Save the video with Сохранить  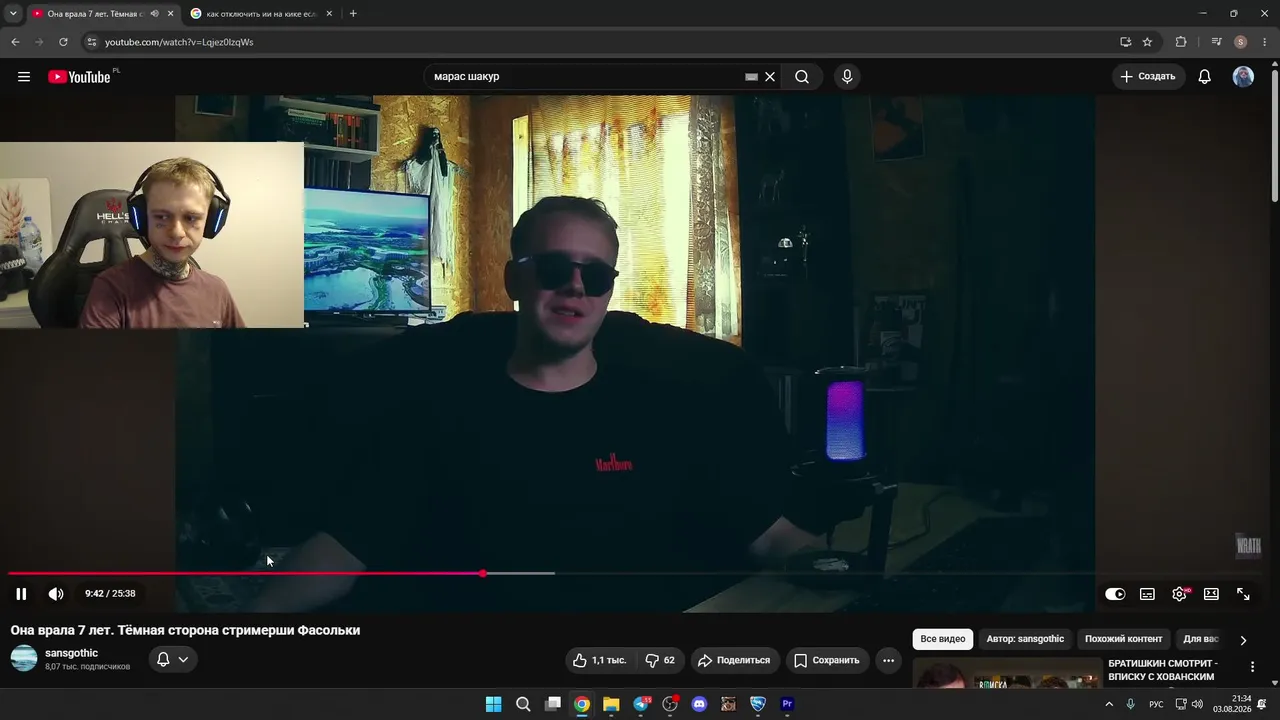coord(826,660)
